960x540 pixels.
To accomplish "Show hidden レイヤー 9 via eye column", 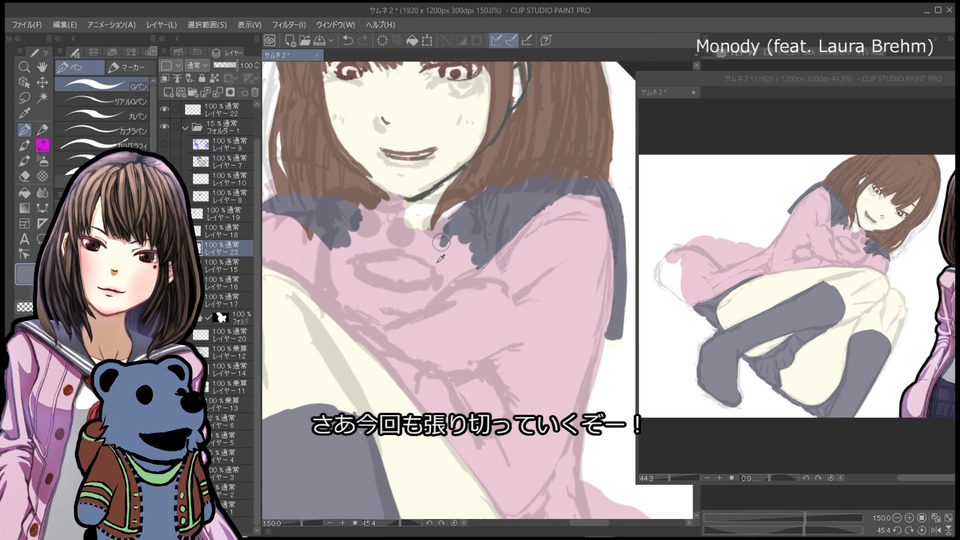I will click(164, 144).
